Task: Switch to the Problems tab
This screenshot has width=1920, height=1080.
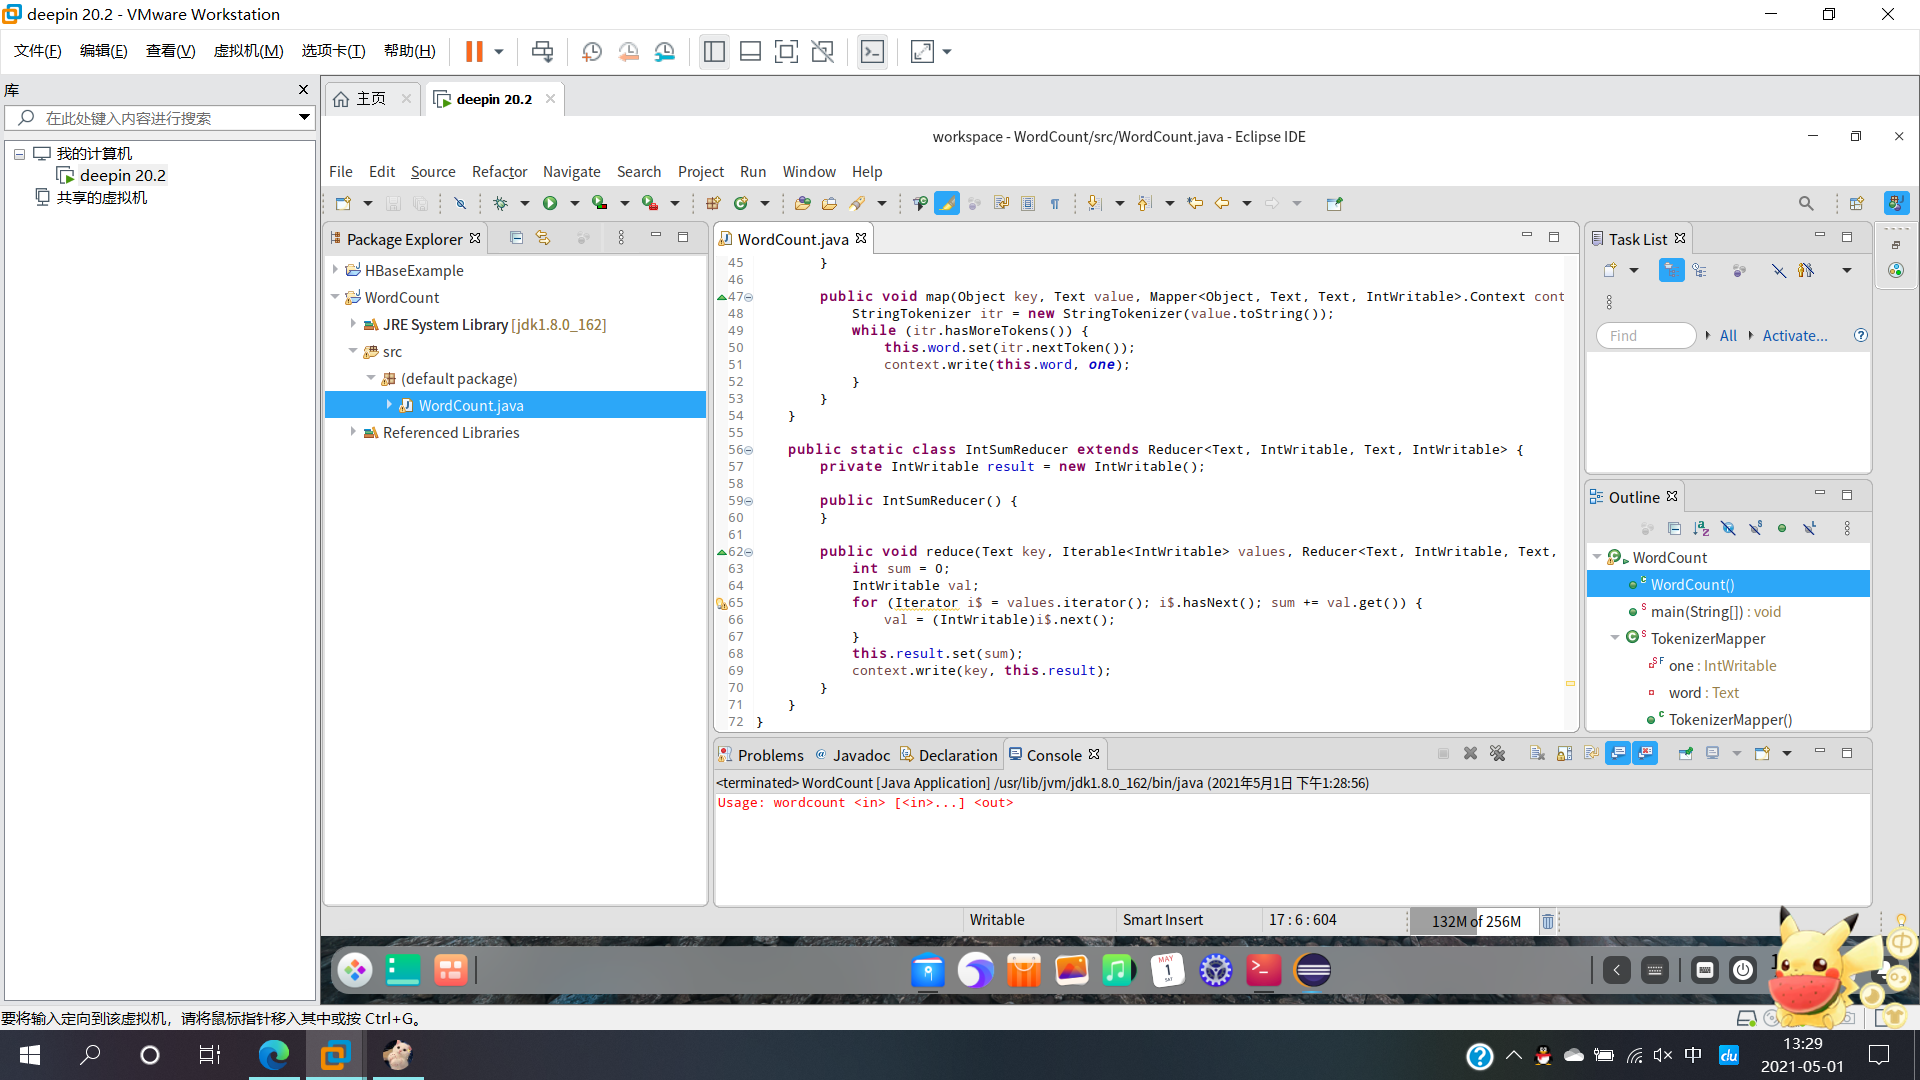Action: (769, 755)
